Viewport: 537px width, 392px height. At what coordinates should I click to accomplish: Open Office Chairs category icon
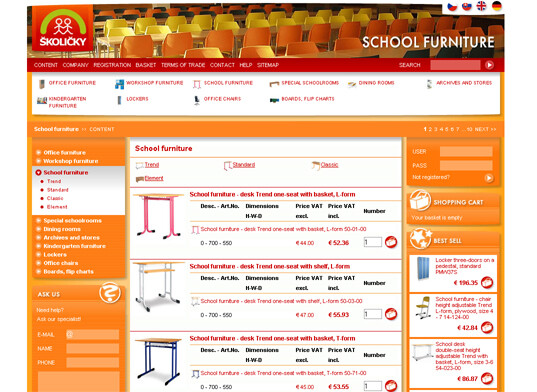(197, 100)
